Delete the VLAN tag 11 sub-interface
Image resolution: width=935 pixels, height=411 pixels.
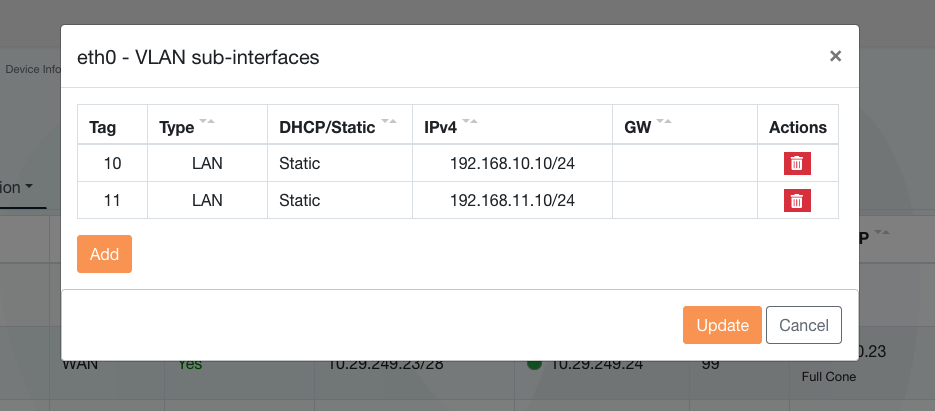(797, 200)
